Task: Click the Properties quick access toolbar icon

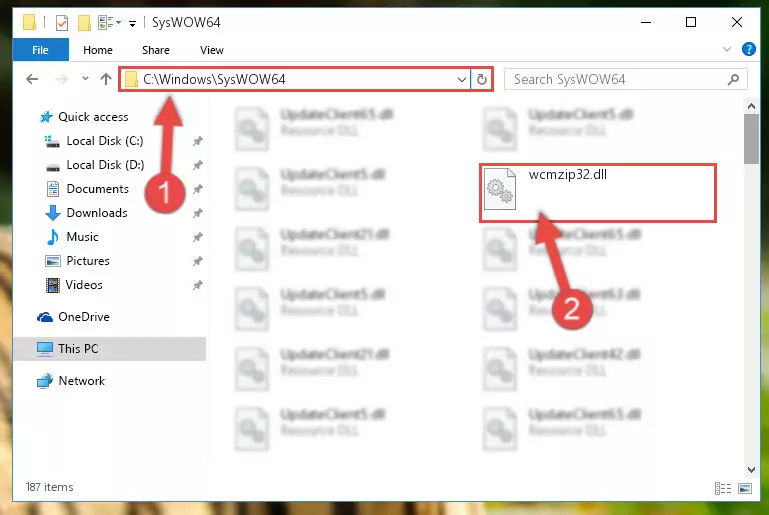Action: coord(62,23)
